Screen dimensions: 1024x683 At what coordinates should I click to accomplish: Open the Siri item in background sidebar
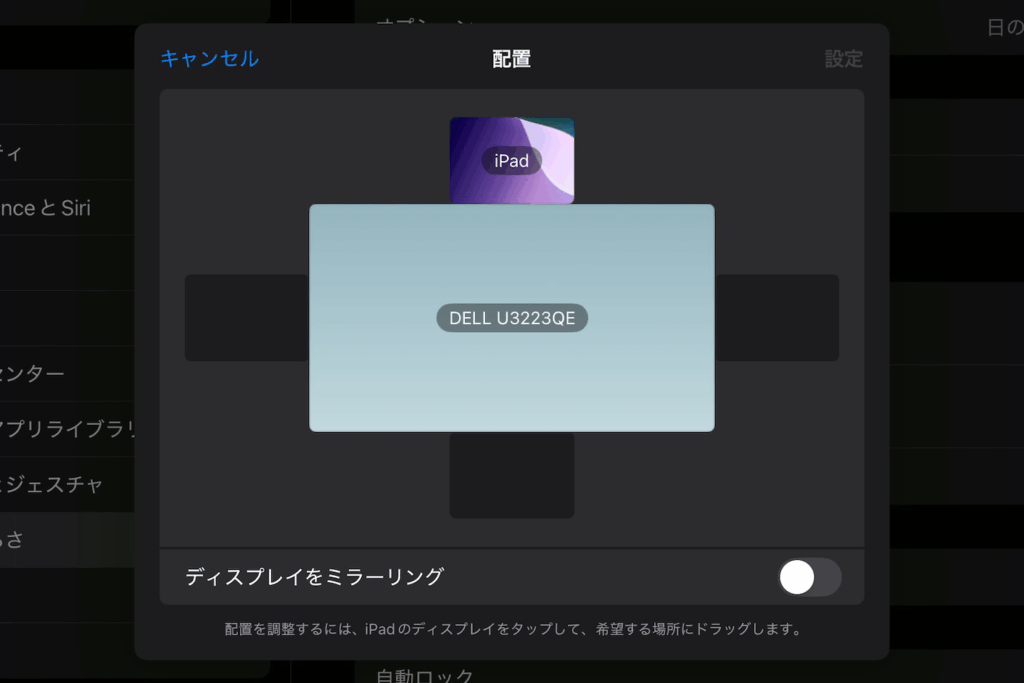[67, 208]
